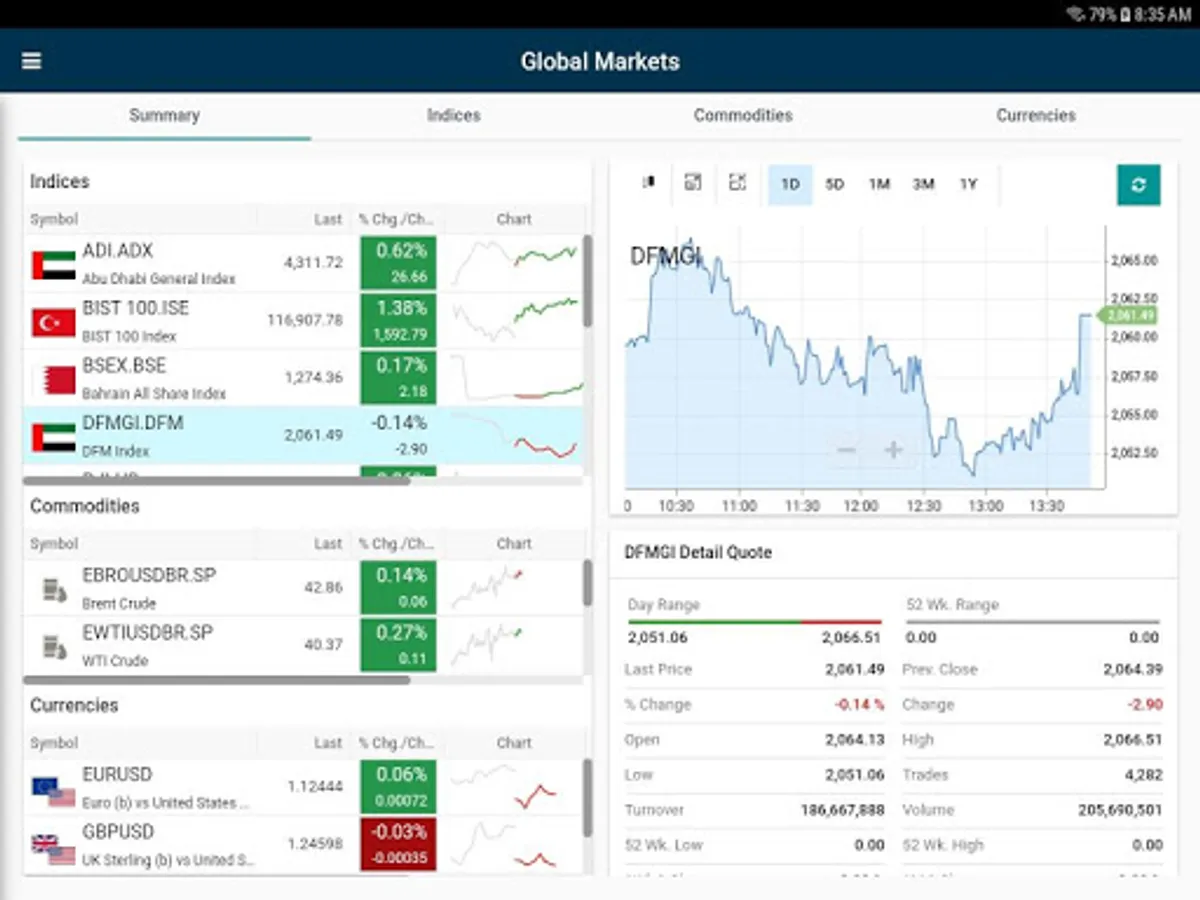Switch to the Indices tab
The height and width of the screenshot is (900, 1200).
pos(454,115)
